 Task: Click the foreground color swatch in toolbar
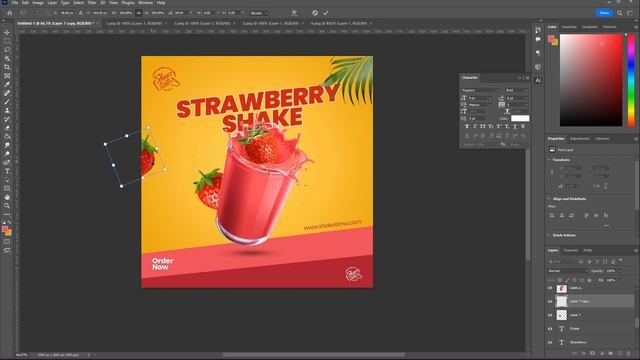(5, 229)
